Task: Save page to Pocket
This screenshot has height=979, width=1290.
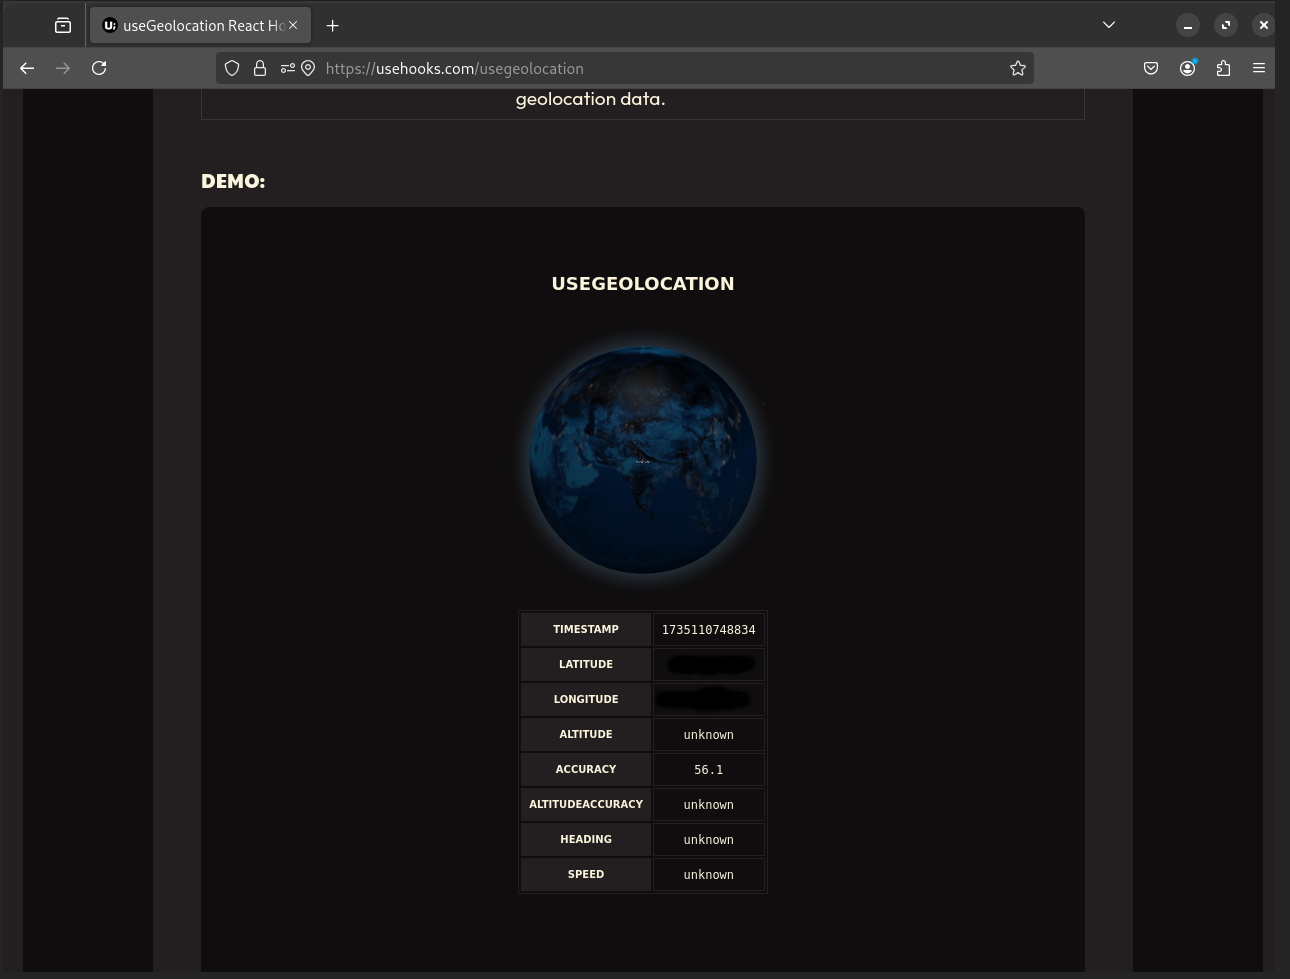Action: click(x=1151, y=68)
